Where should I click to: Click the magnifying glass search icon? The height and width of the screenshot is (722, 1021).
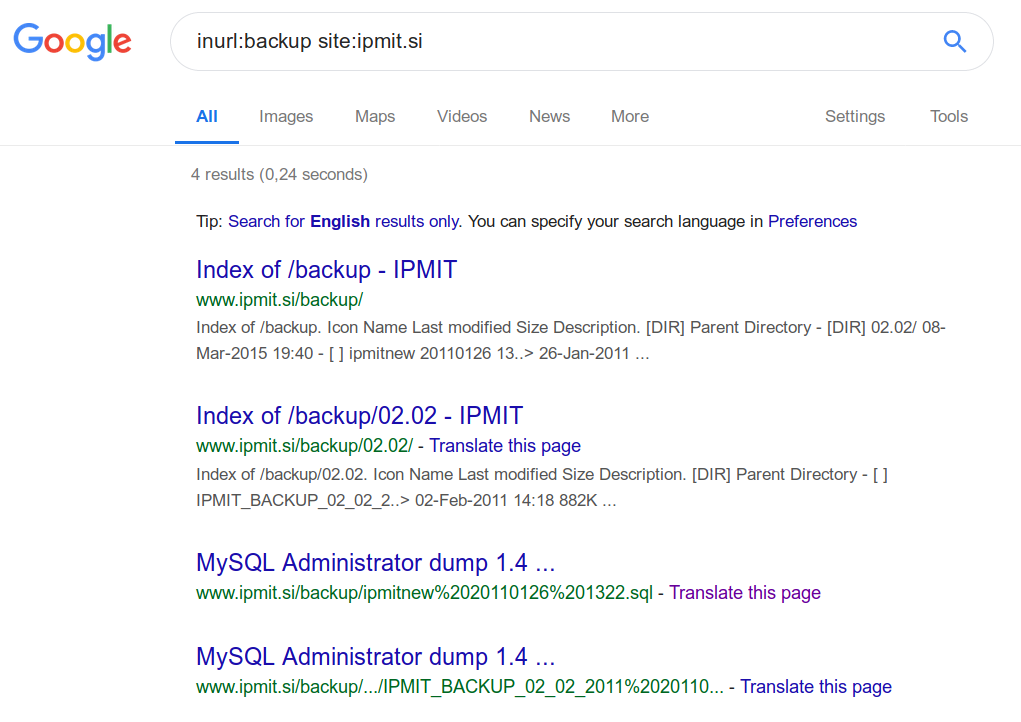pyautogui.click(x=955, y=42)
